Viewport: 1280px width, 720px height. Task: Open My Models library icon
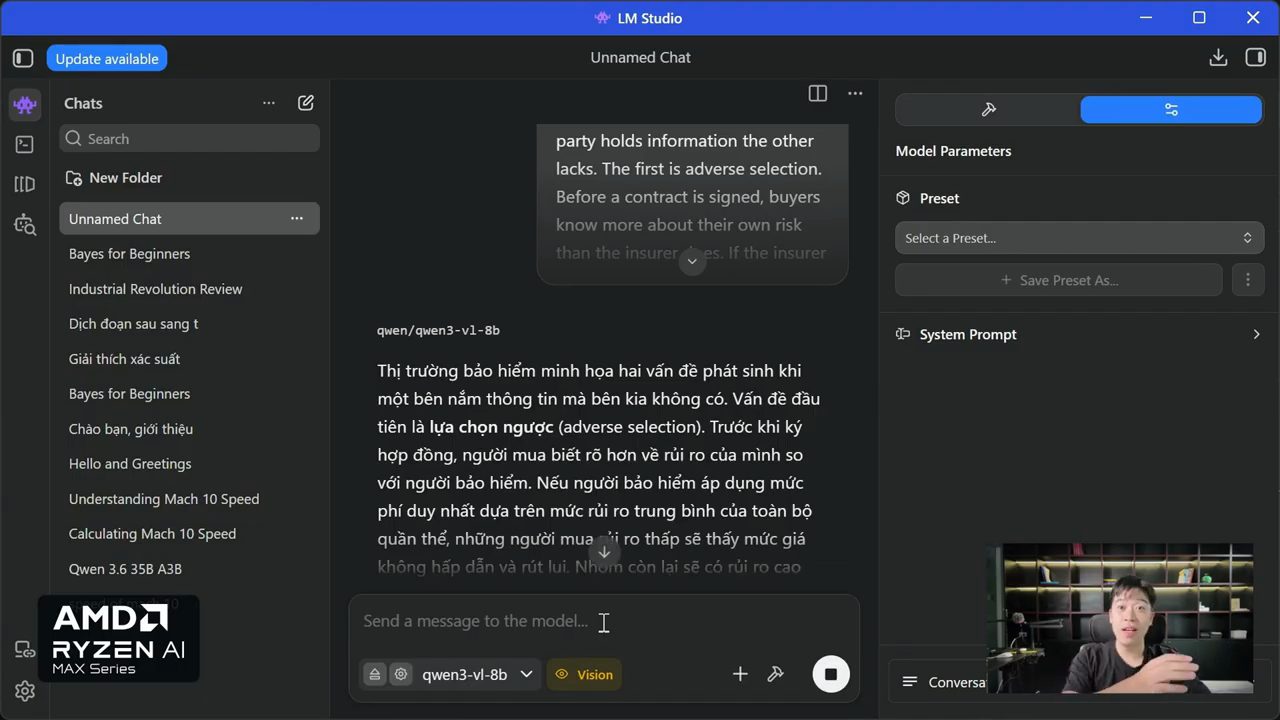25,184
